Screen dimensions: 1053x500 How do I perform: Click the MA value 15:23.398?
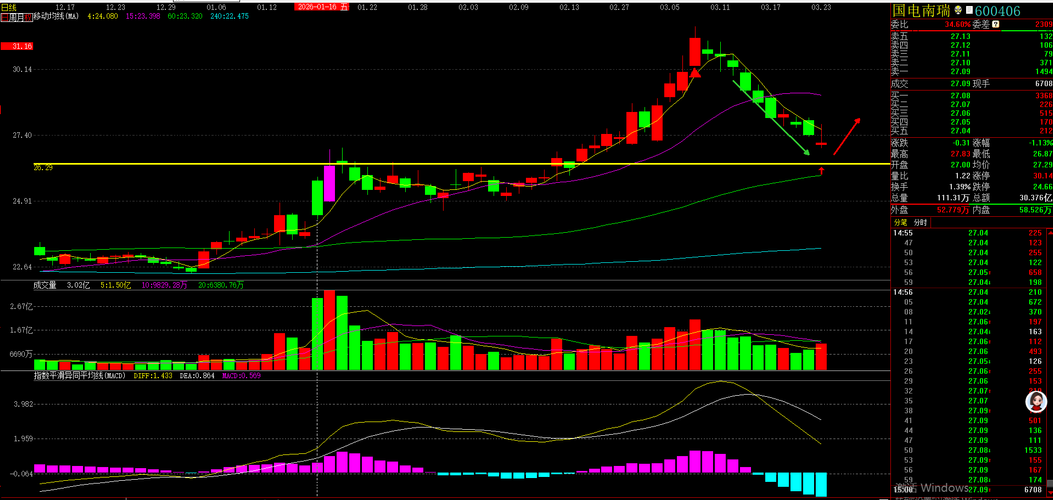click(143, 16)
